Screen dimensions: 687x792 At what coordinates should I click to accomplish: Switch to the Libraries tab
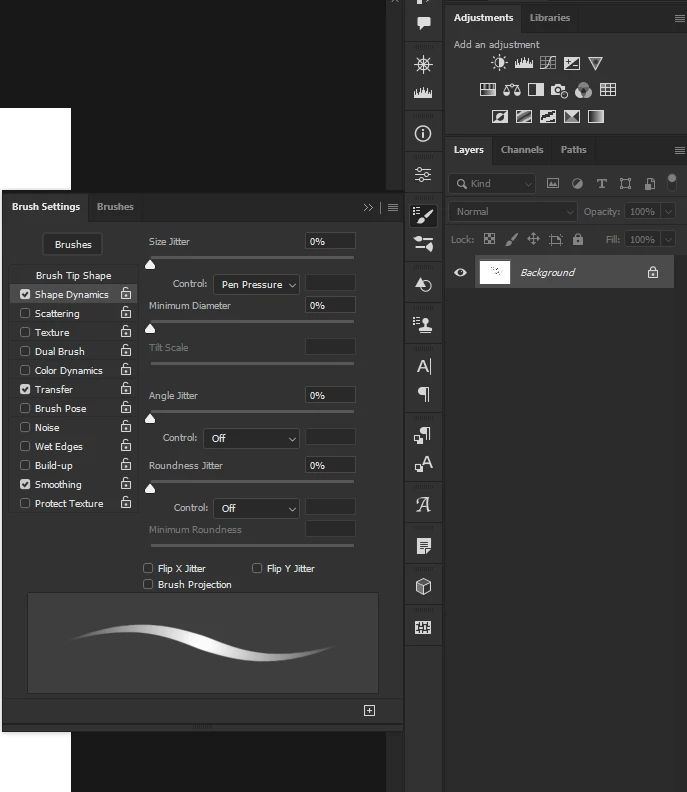pyautogui.click(x=550, y=18)
